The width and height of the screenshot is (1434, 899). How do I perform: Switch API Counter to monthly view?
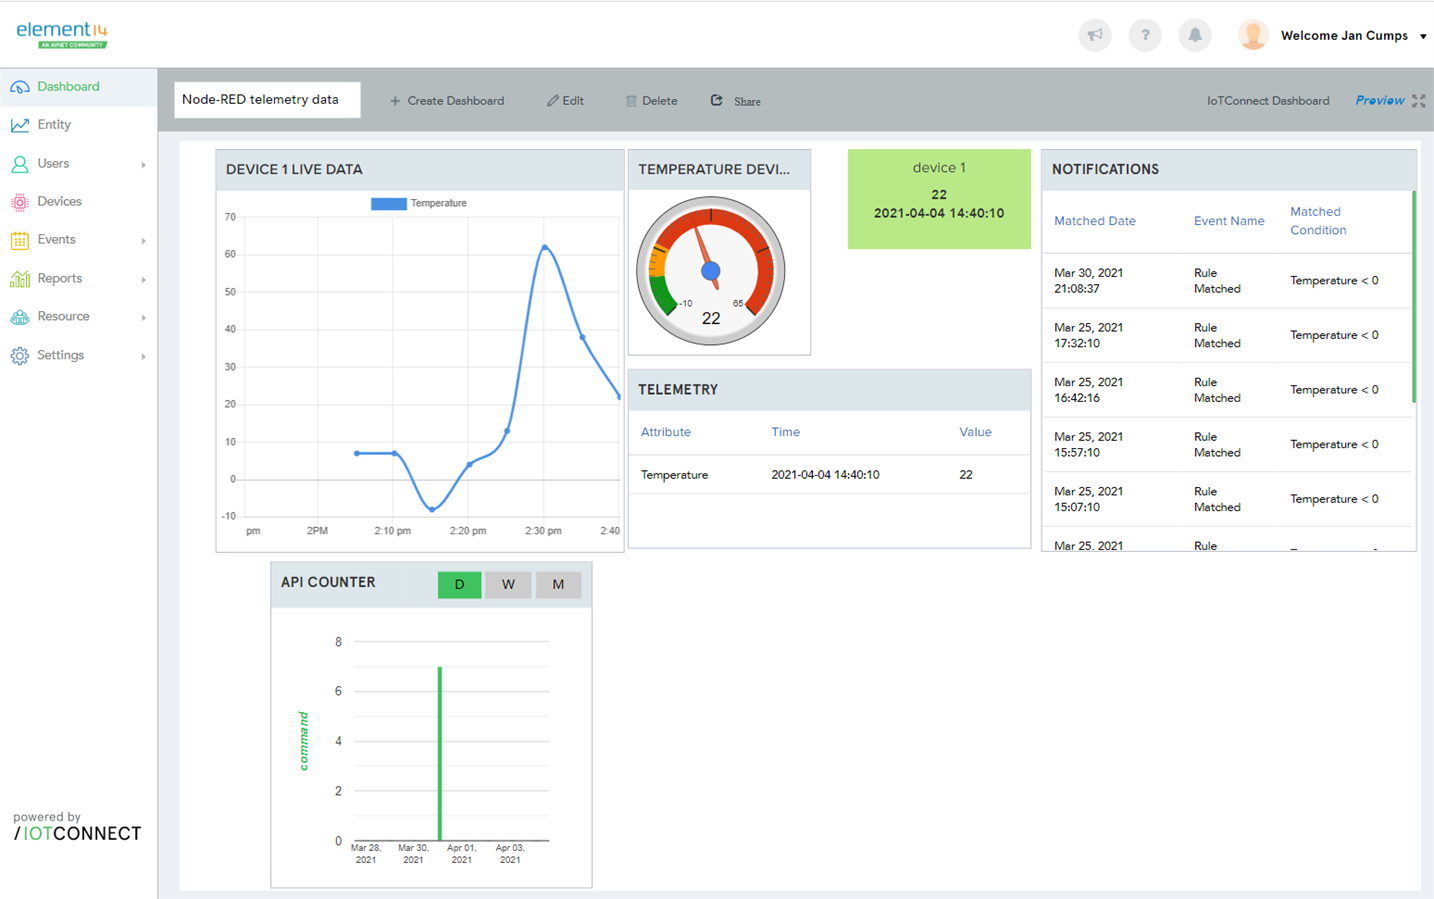tap(558, 585)
